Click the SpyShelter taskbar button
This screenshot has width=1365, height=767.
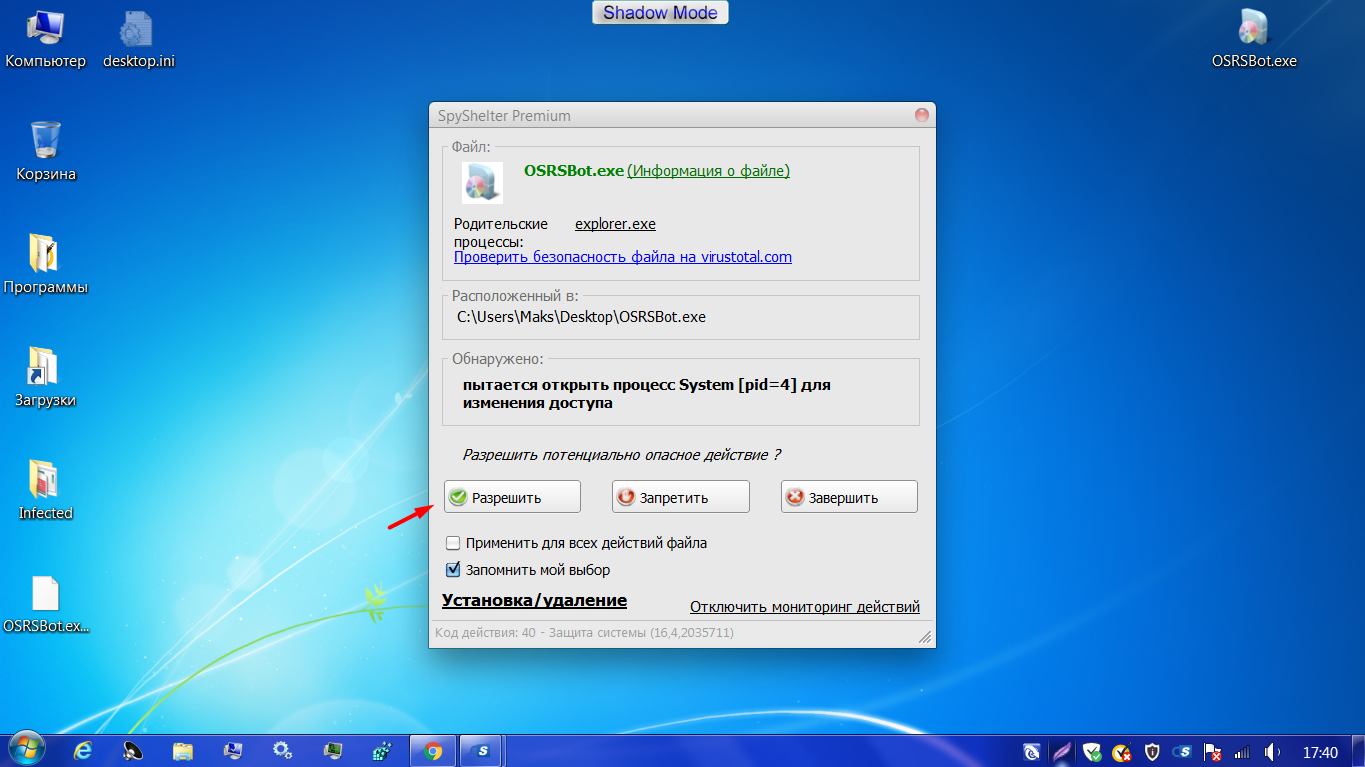[x=482, y=751]
